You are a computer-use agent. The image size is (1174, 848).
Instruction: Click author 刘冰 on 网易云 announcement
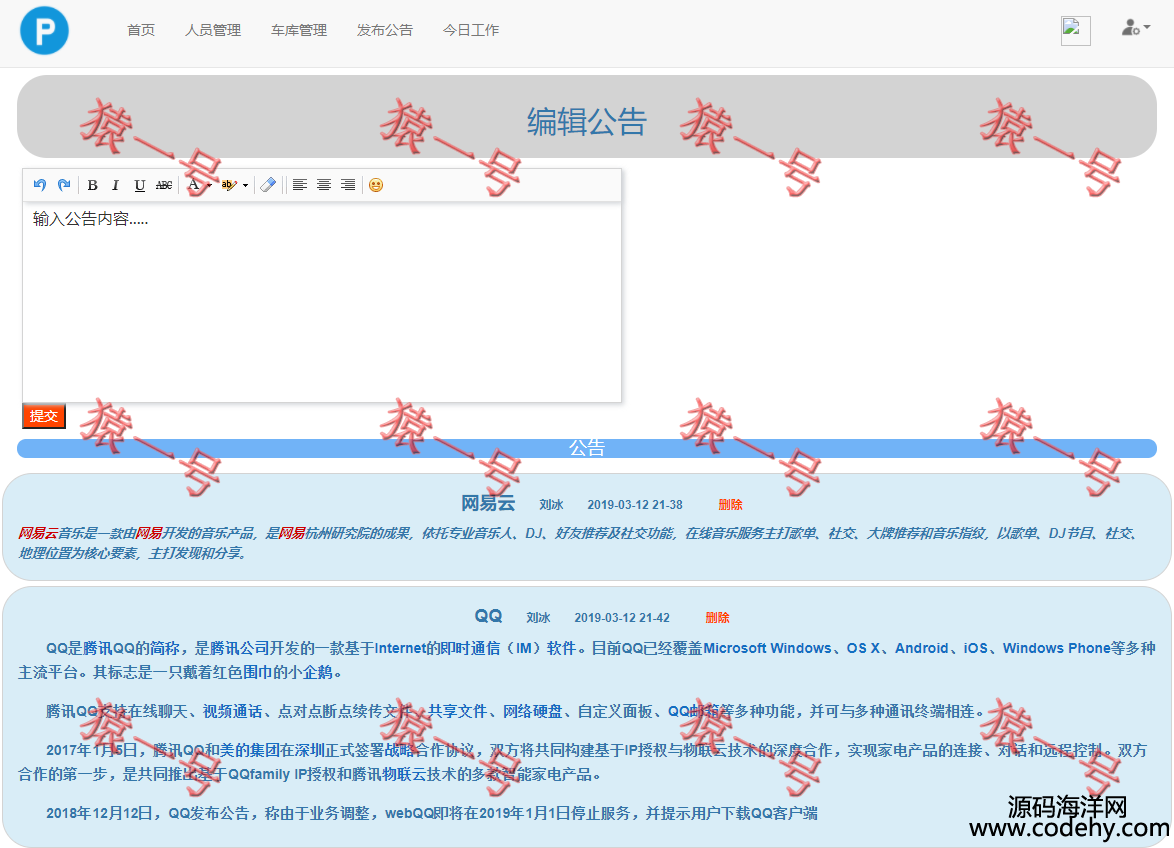point(551,504)
